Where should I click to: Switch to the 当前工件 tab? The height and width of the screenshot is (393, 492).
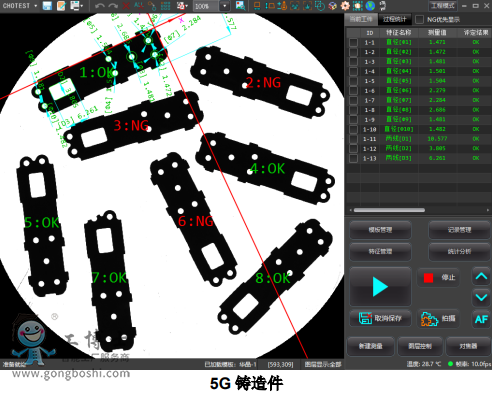[361, 19]
